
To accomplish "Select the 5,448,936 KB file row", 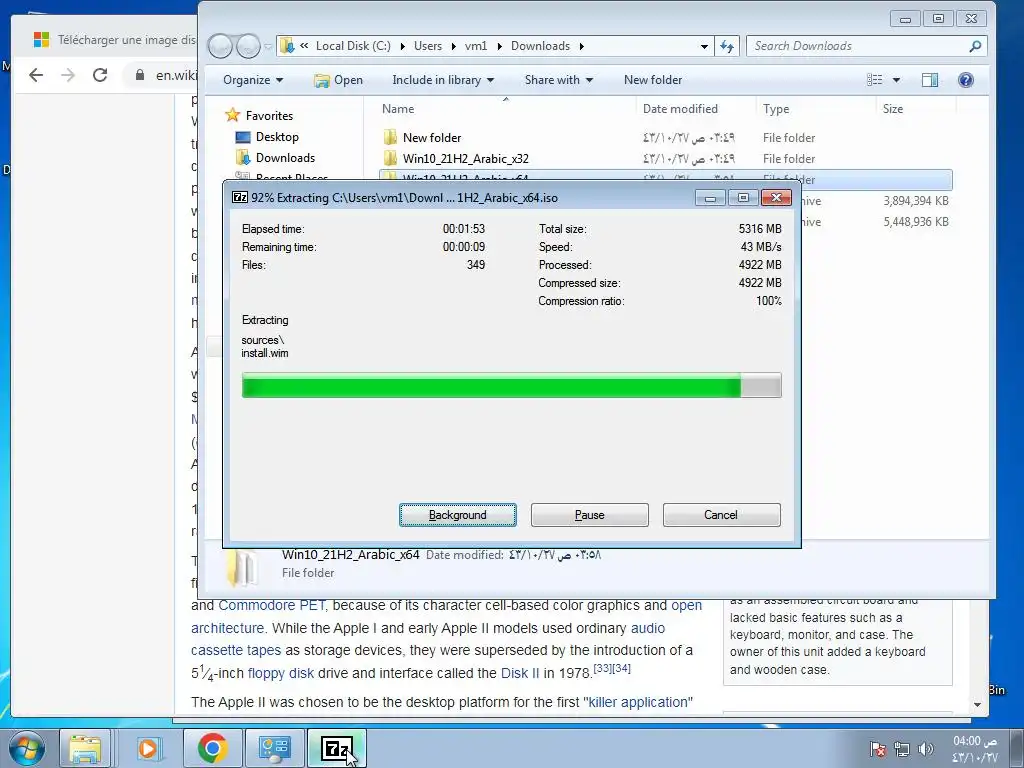I will tap(875, 222).
